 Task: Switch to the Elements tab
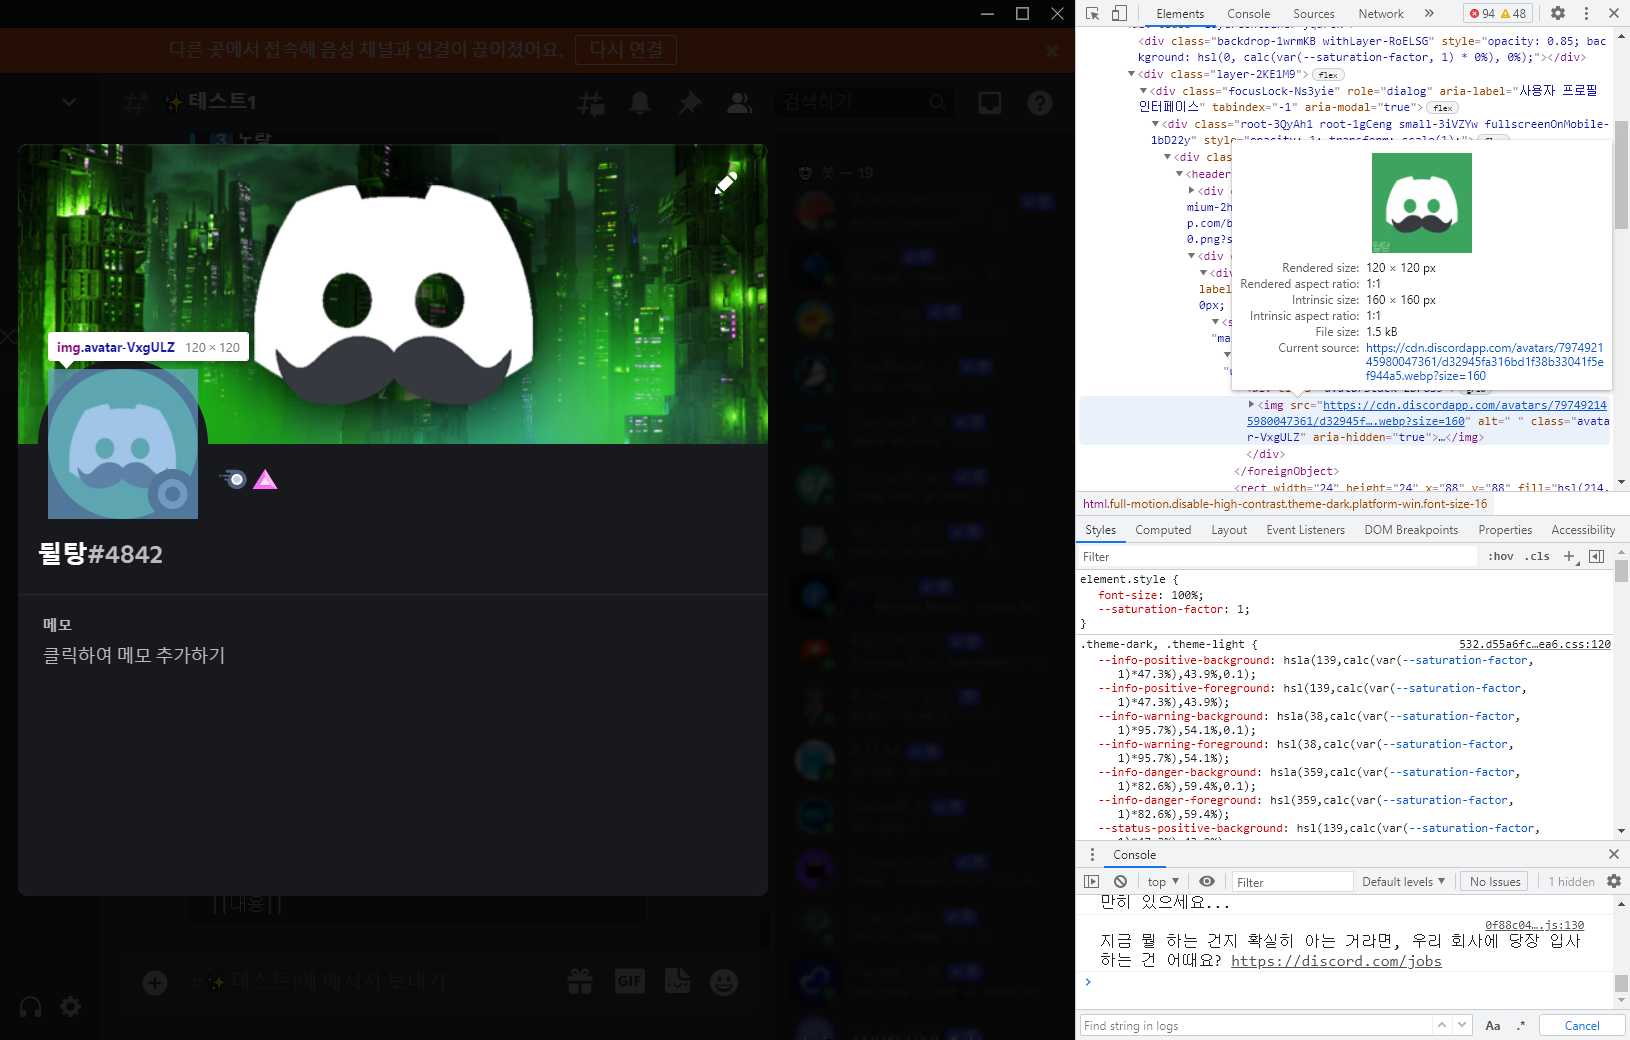[1180, 14]
